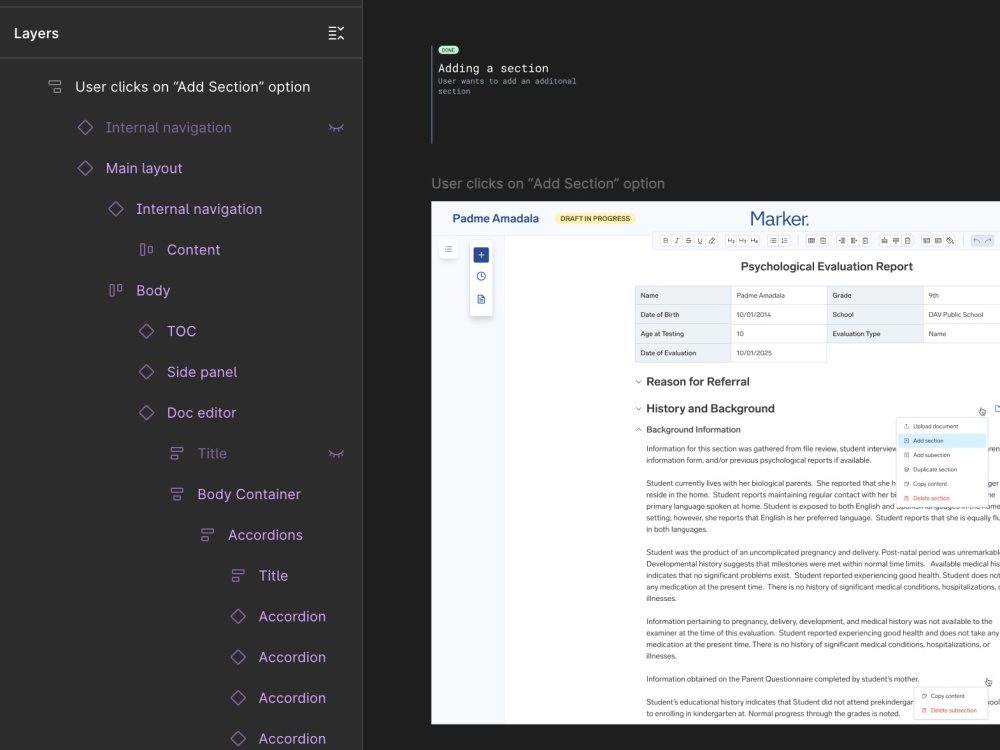Collapse the Background Information subsection chevron
This screenshot has width=1000, height=750.
(x=638, y=430)
